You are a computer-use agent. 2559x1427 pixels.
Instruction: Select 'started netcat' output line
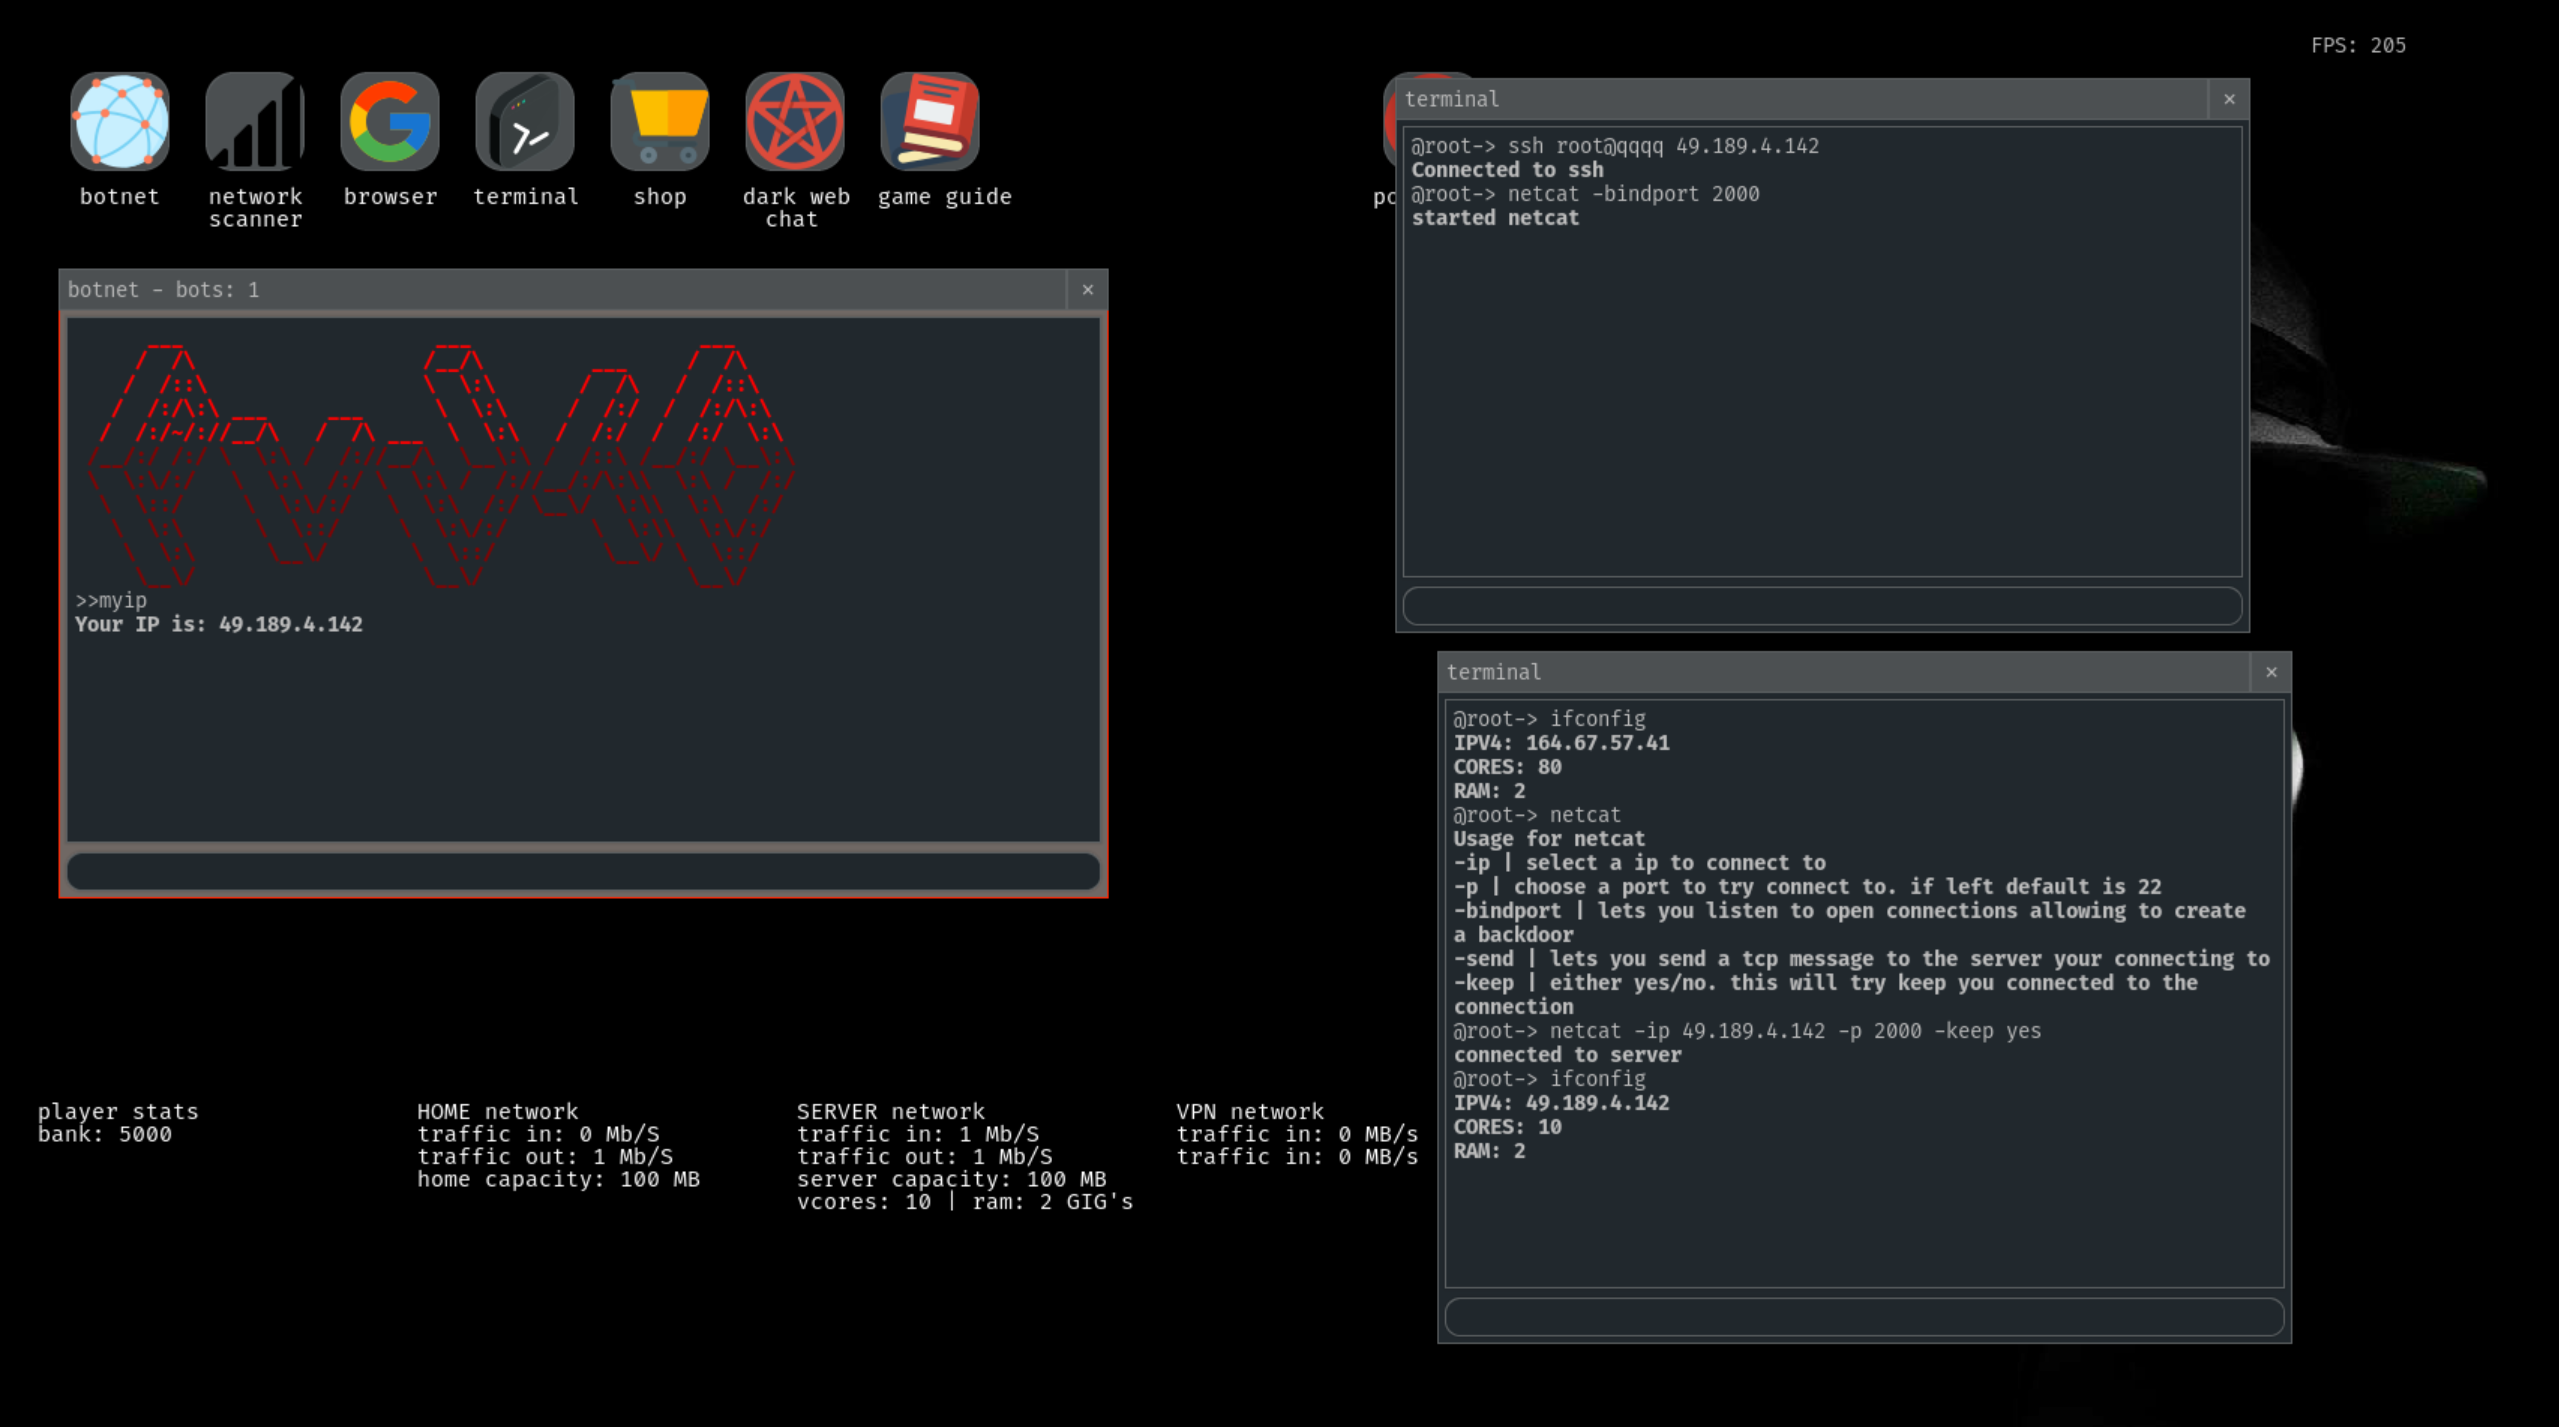[1495, 218]
